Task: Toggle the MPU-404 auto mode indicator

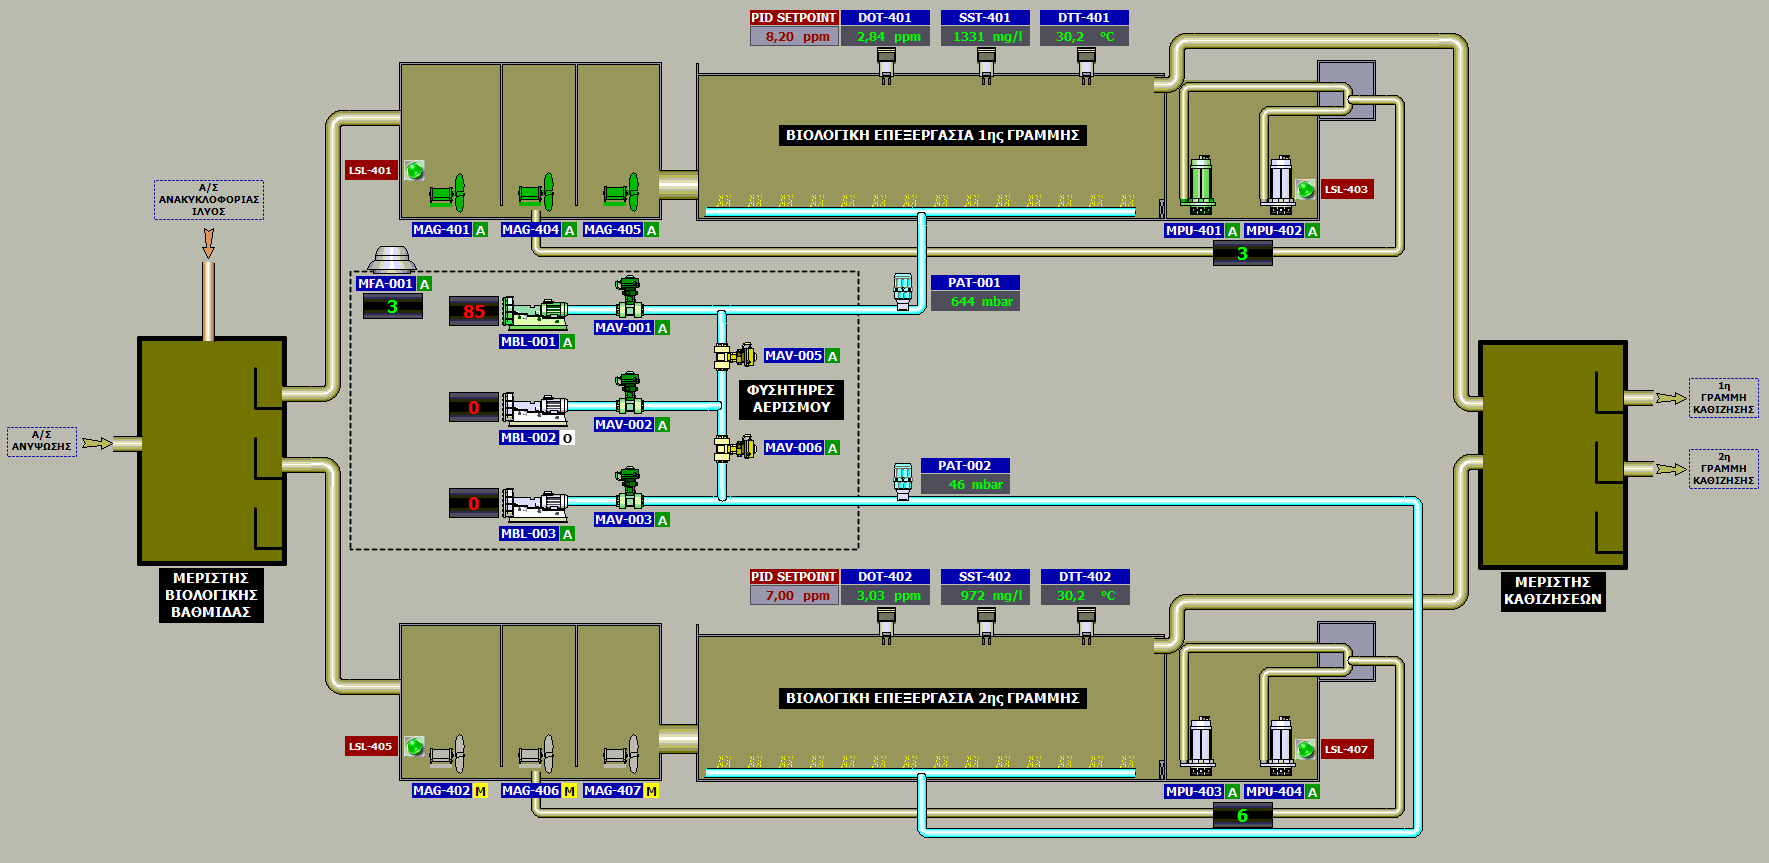Action: pyautogui.click(x=1312, y=792)
